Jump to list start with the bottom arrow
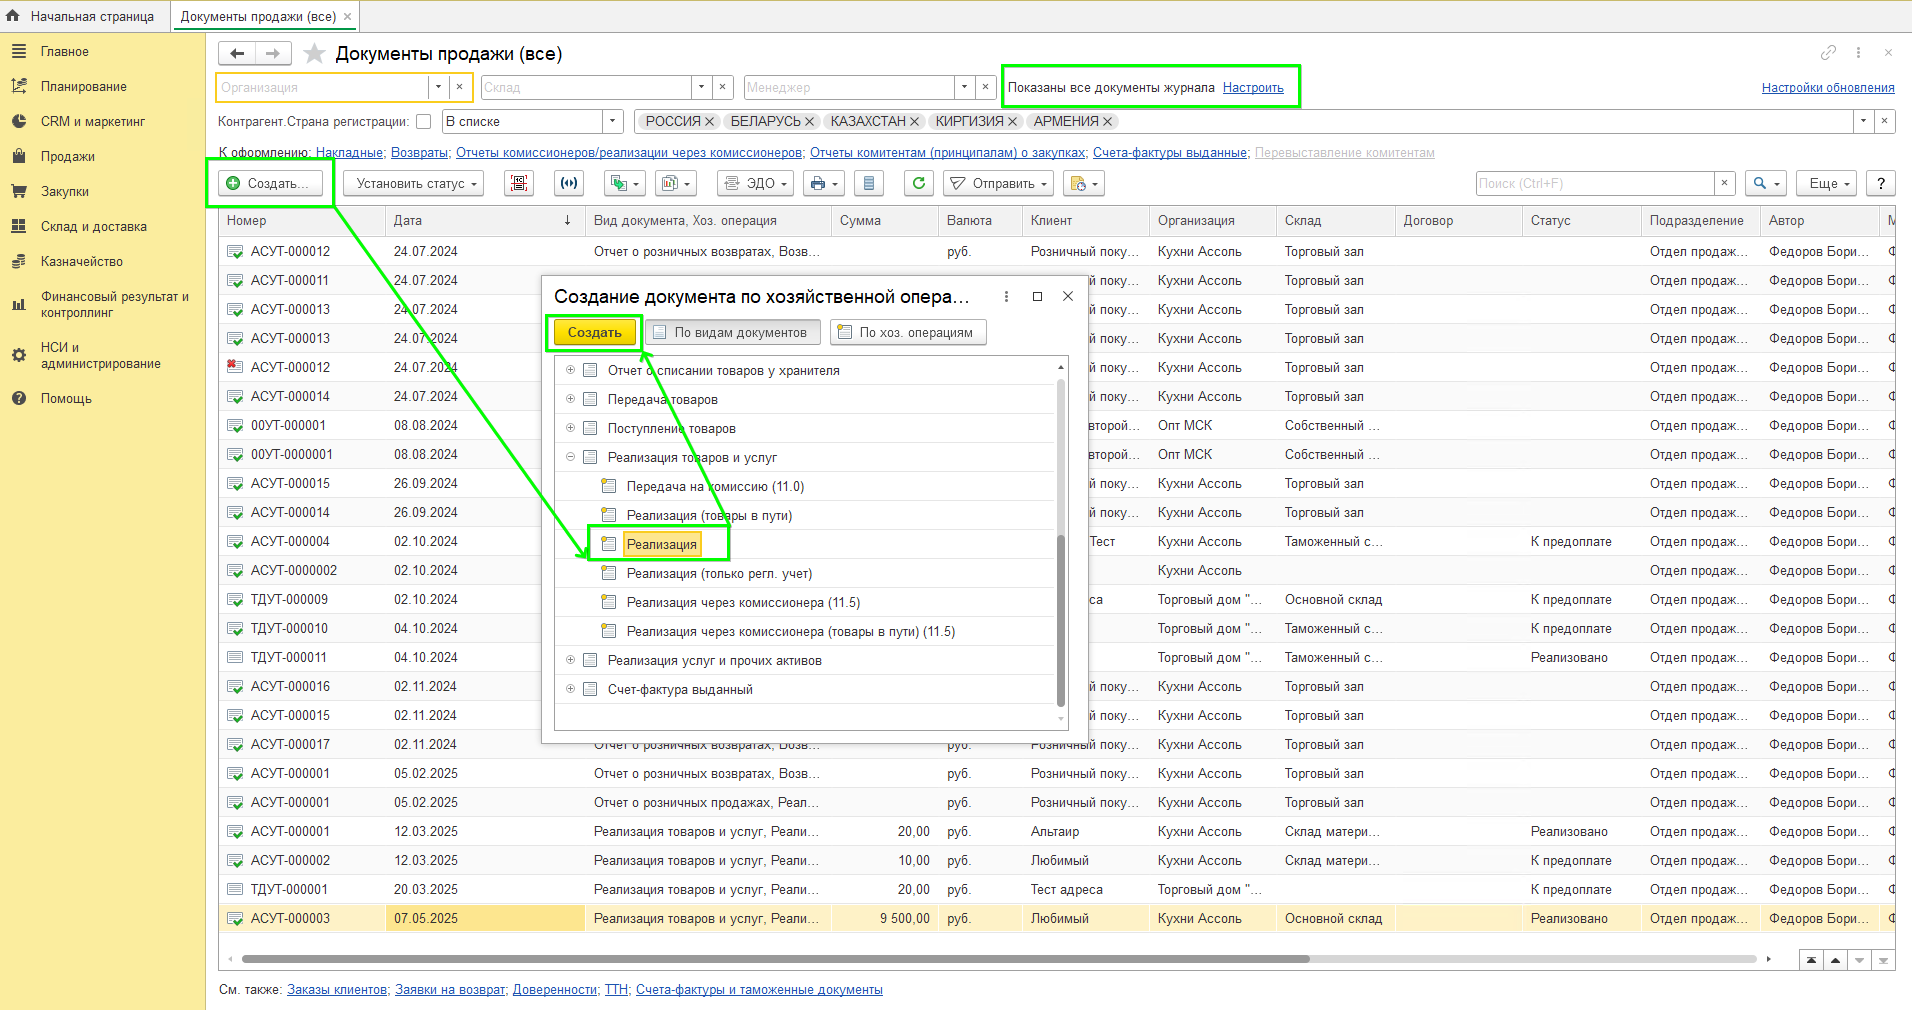 click(x=1811, y=960)
